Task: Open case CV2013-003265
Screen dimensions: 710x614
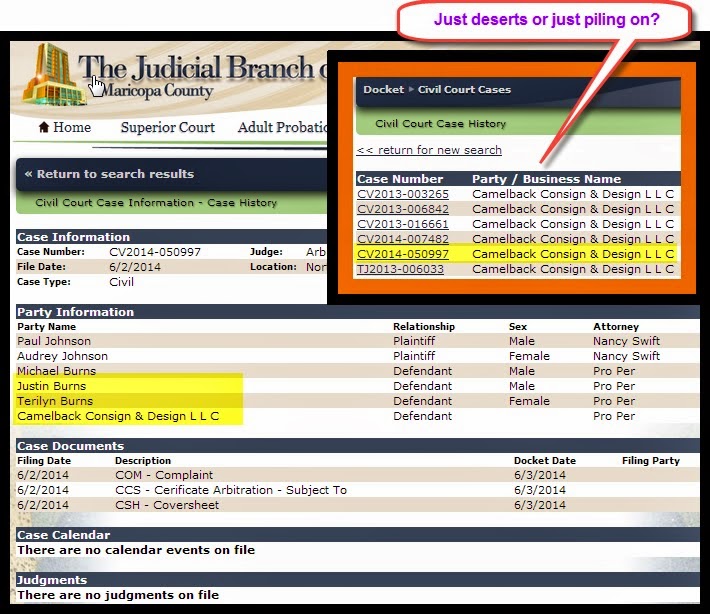Action: pos(403,194)
